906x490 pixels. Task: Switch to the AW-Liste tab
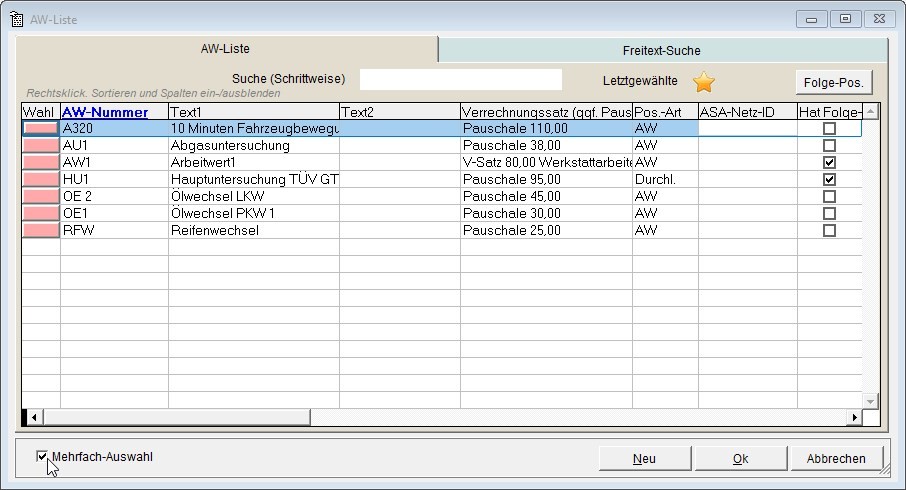(225, 49)
